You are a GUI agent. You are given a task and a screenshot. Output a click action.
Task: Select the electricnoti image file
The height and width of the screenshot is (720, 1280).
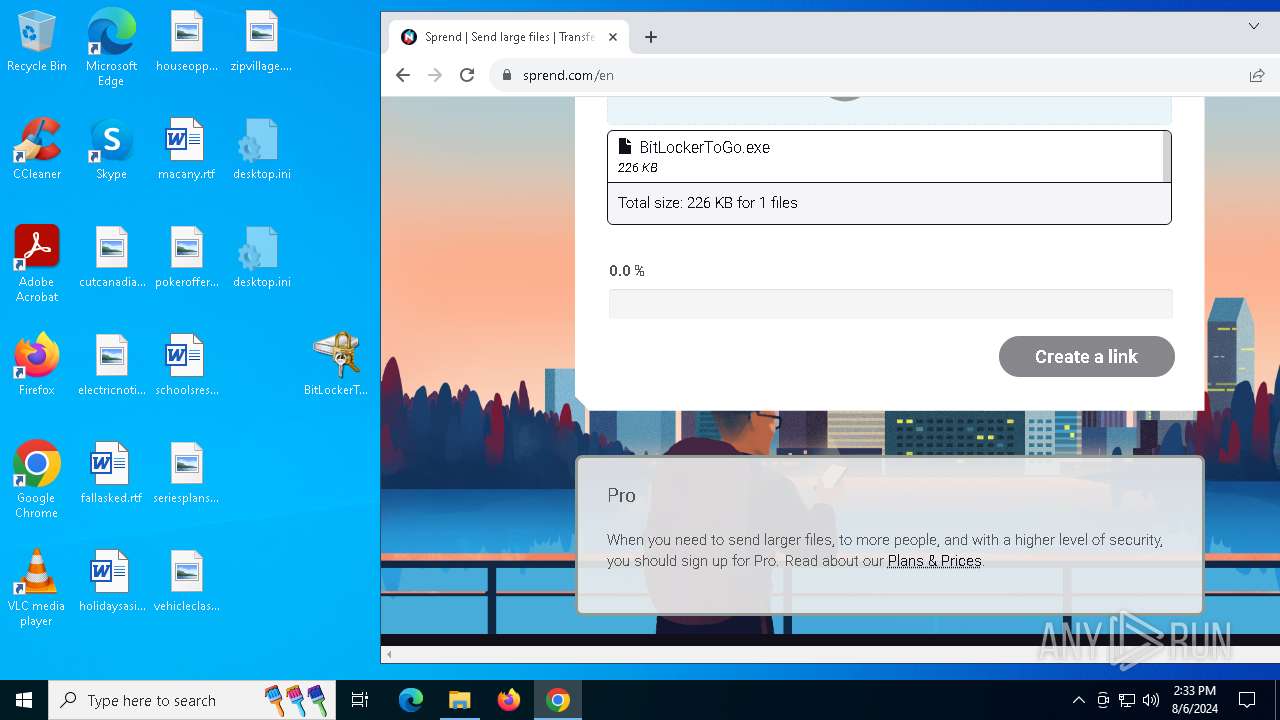pos(111,365)
